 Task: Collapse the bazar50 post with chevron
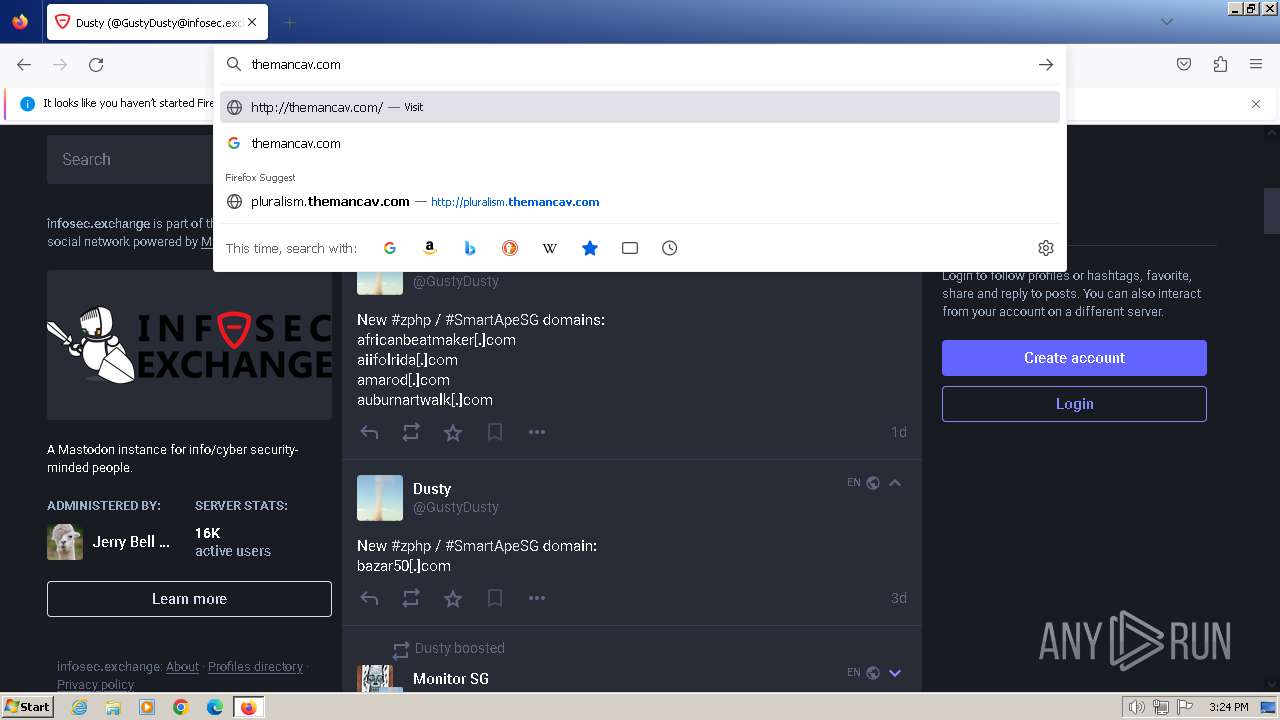[x=895, y=483]
